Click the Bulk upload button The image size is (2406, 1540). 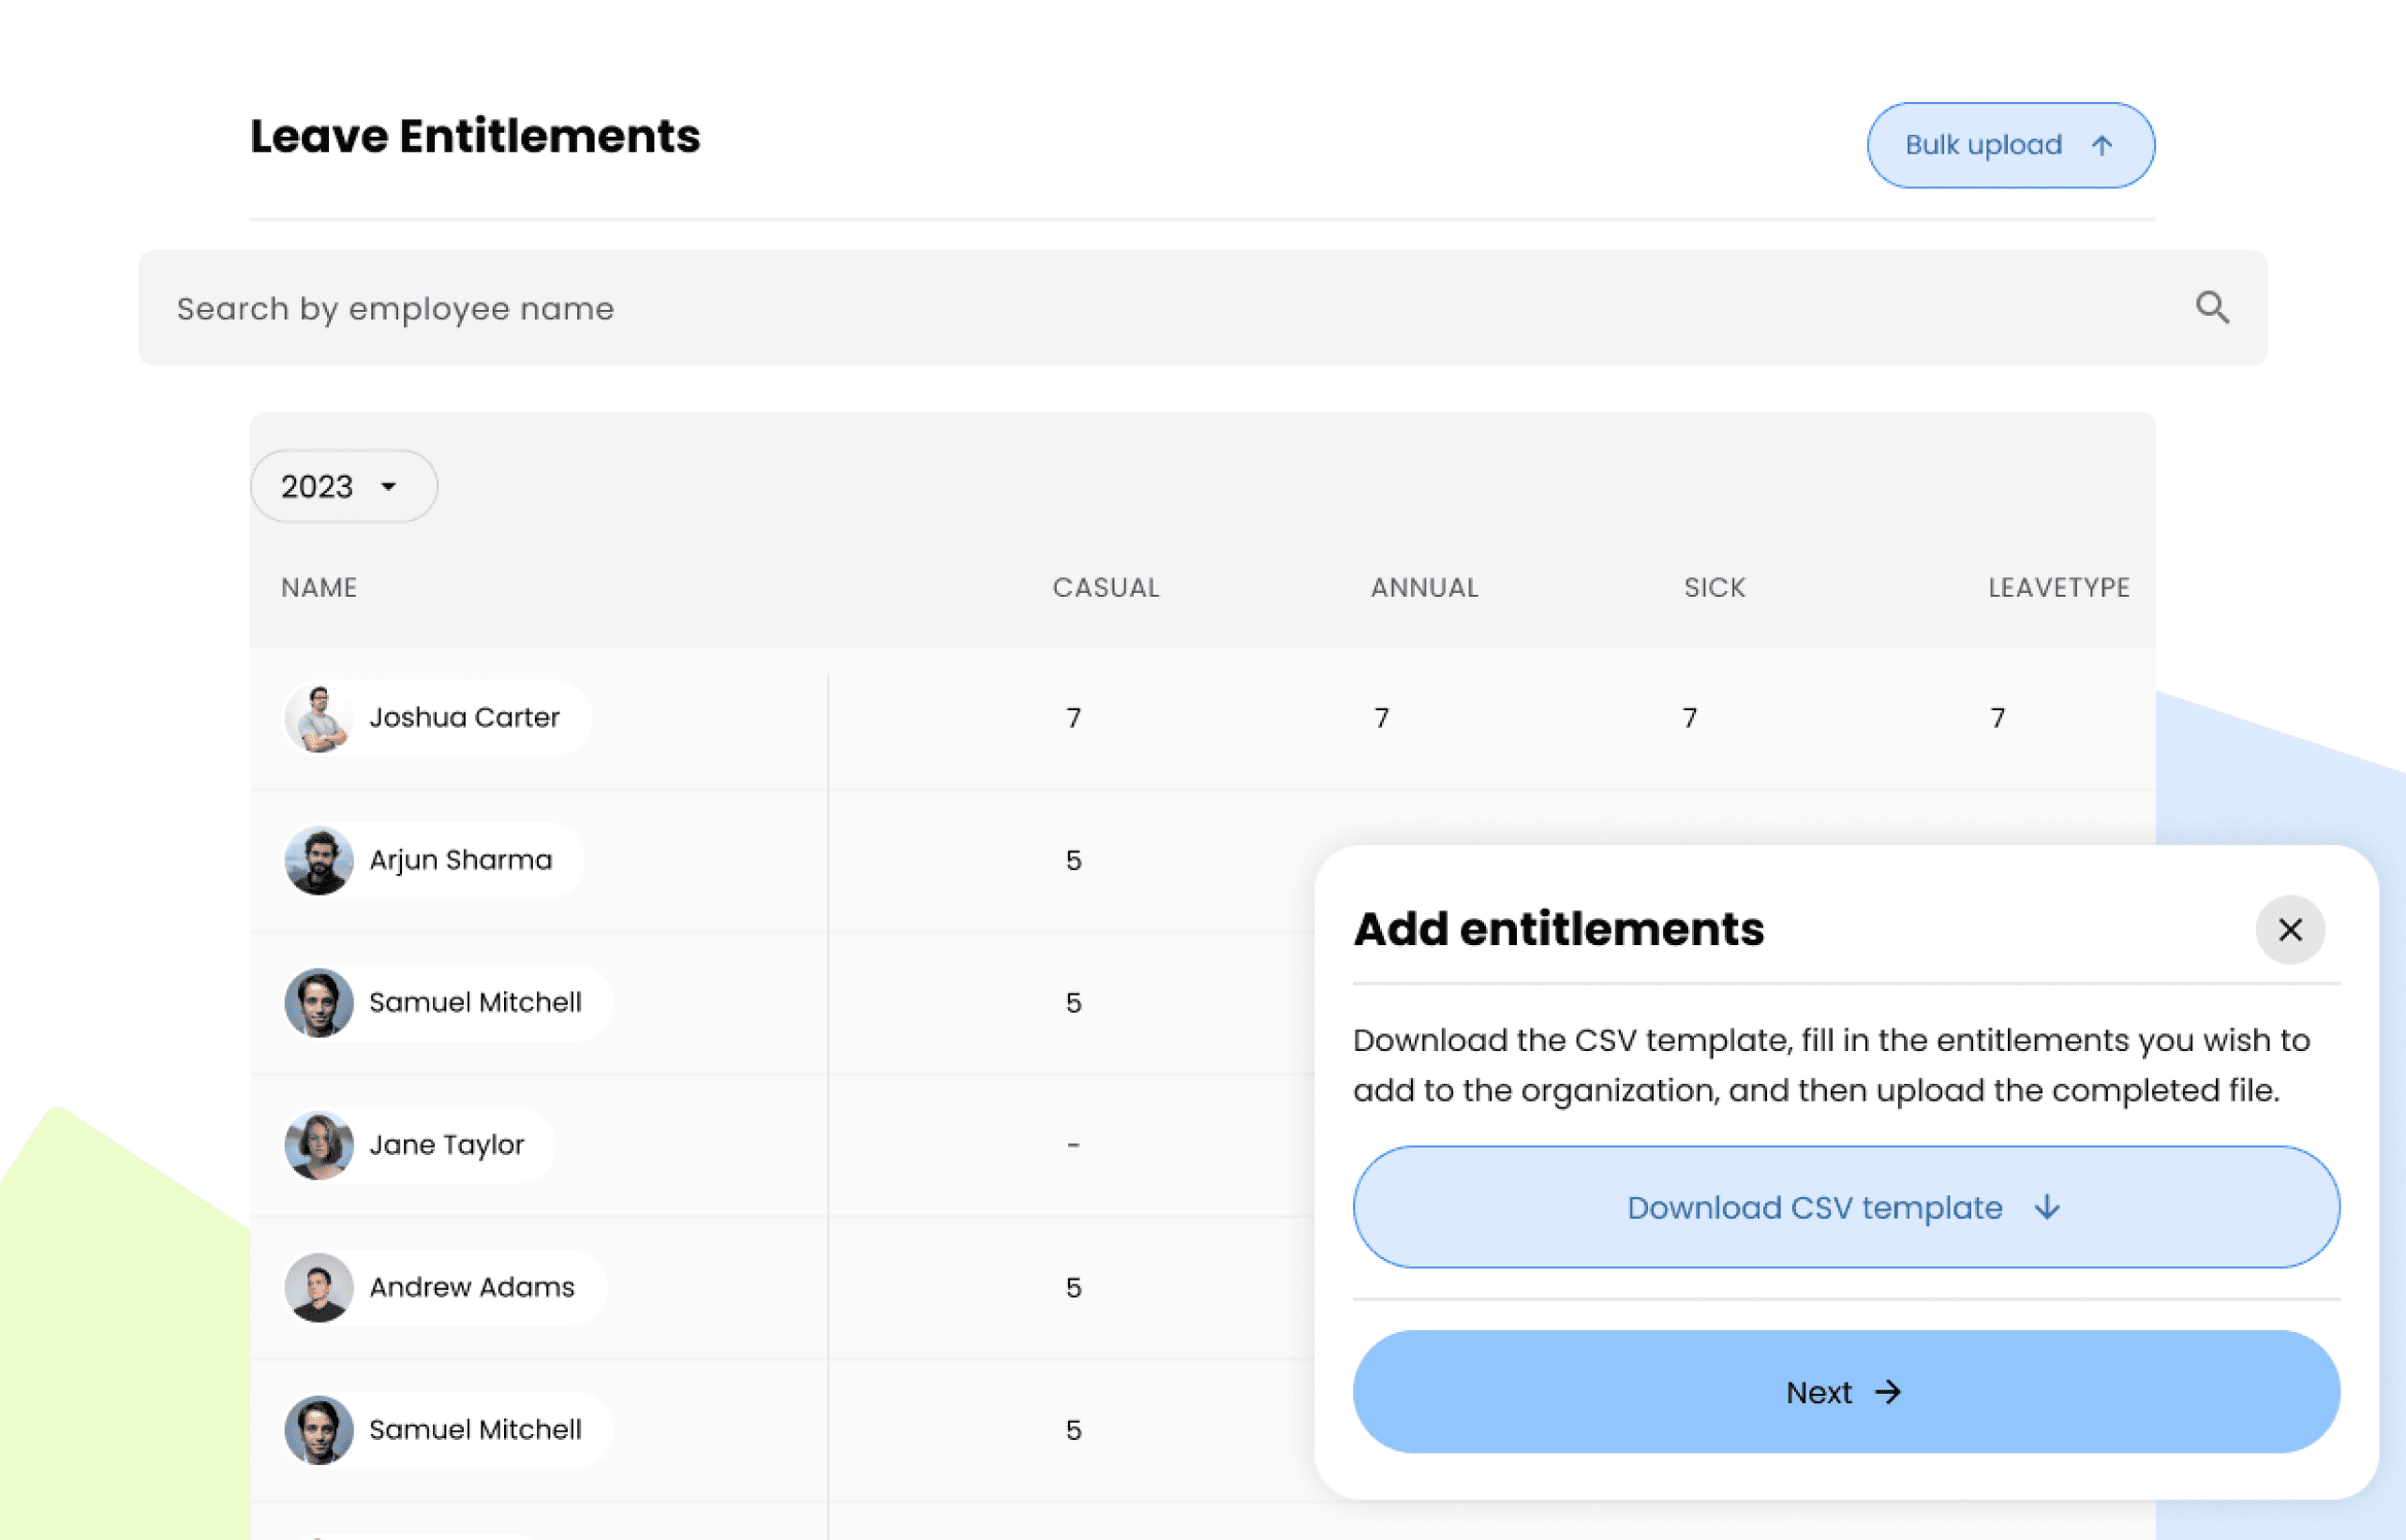(x=2010, y=145)
